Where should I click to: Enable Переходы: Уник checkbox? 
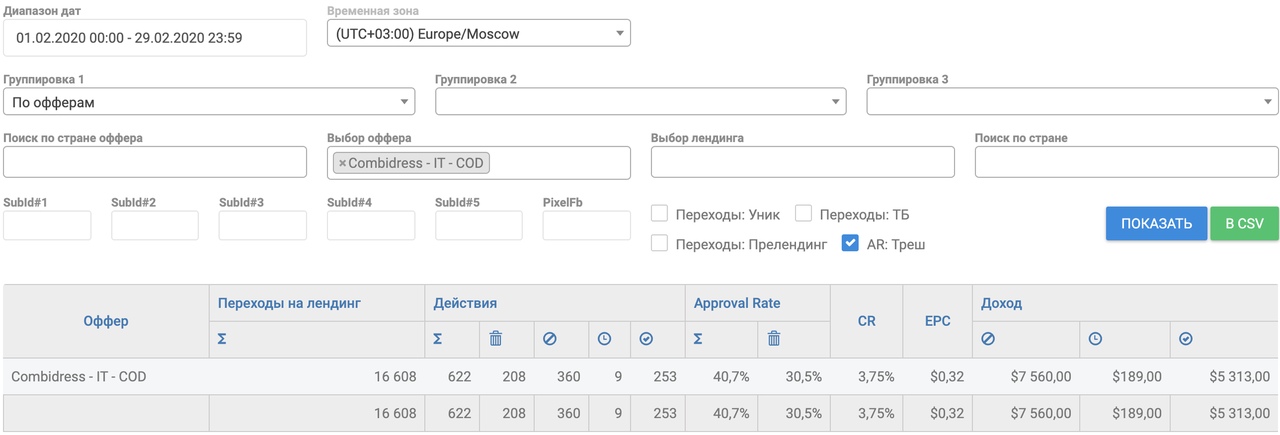(x=660, y=213)
